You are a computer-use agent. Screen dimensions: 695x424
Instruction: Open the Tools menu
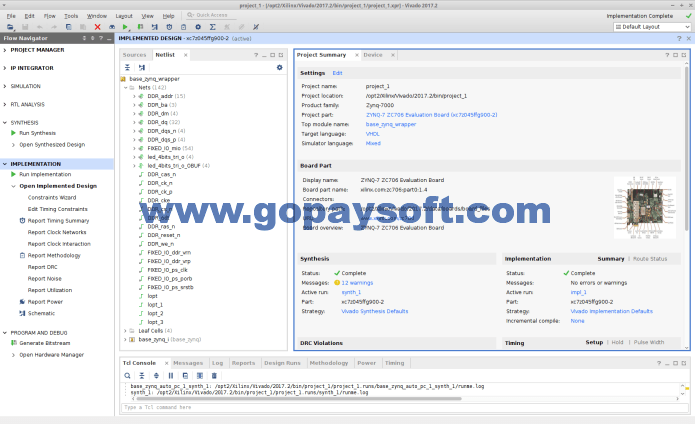[71, 16]
